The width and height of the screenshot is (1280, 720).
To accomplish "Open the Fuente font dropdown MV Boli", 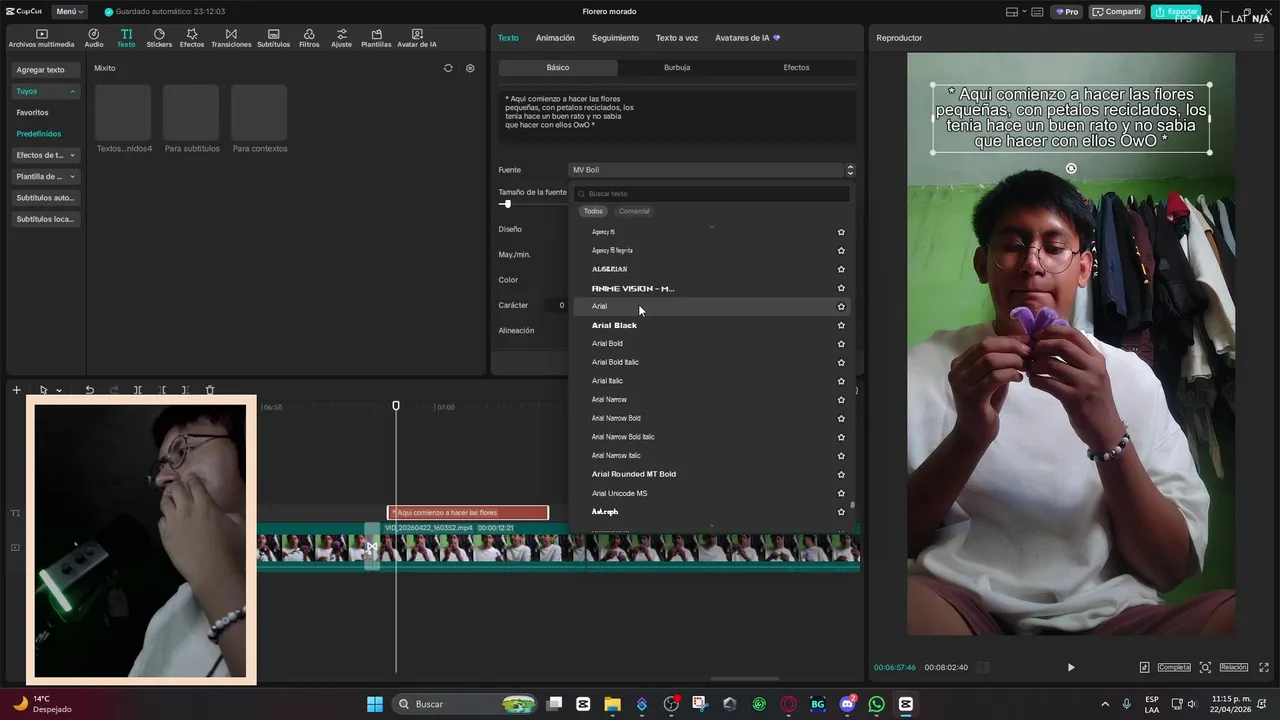I will [712, 170].
